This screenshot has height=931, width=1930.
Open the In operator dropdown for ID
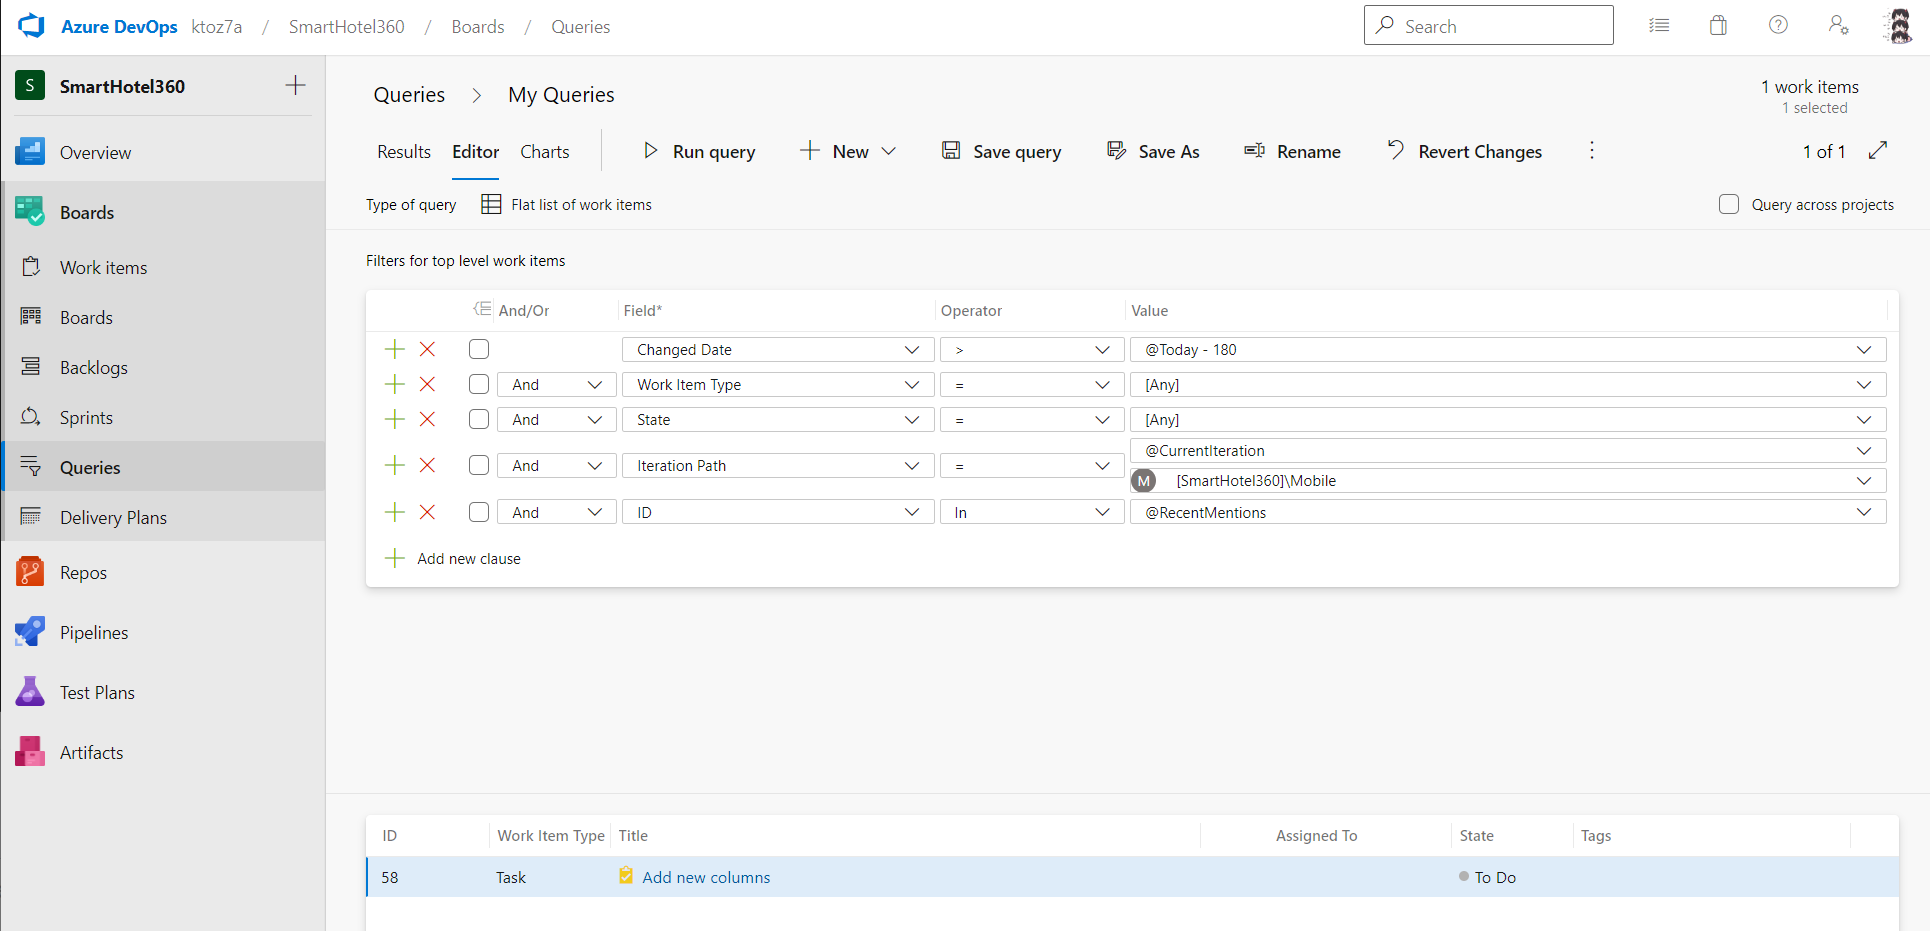(x=1032, y=512)
